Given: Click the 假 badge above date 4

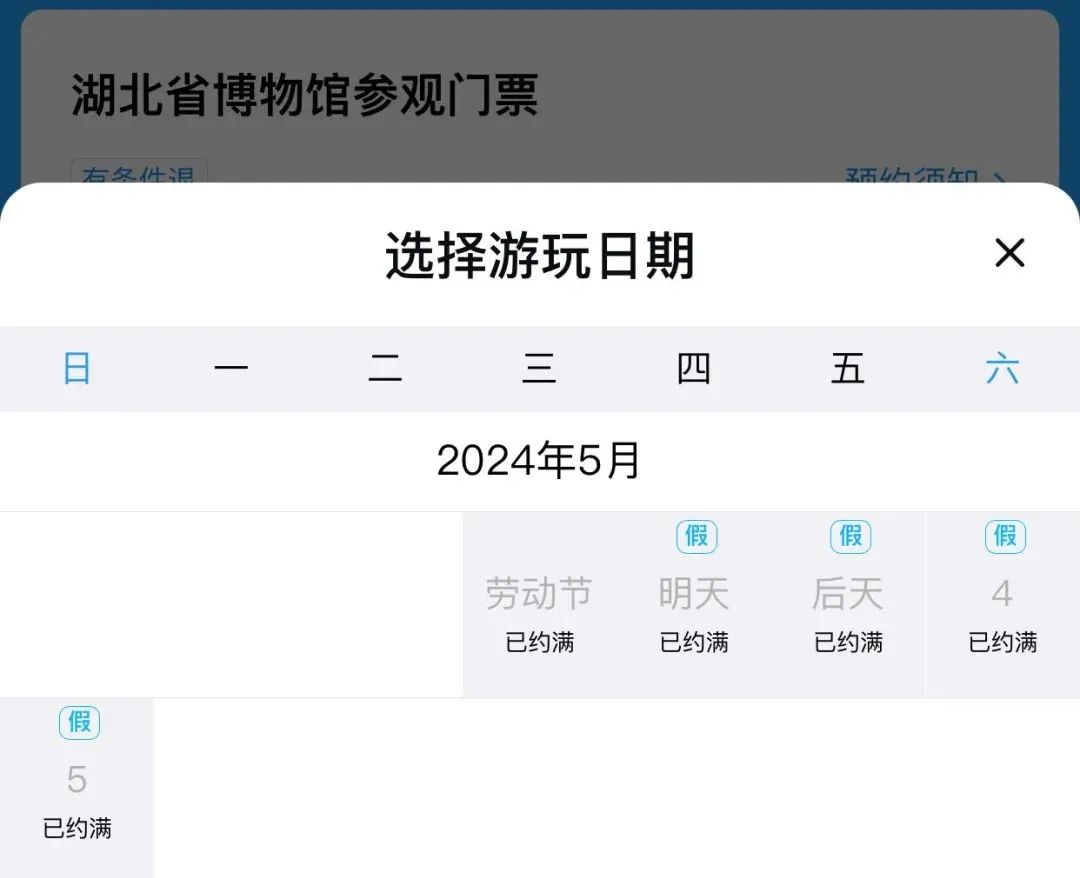Looking at the screenshot, I should pos(1005,536).
